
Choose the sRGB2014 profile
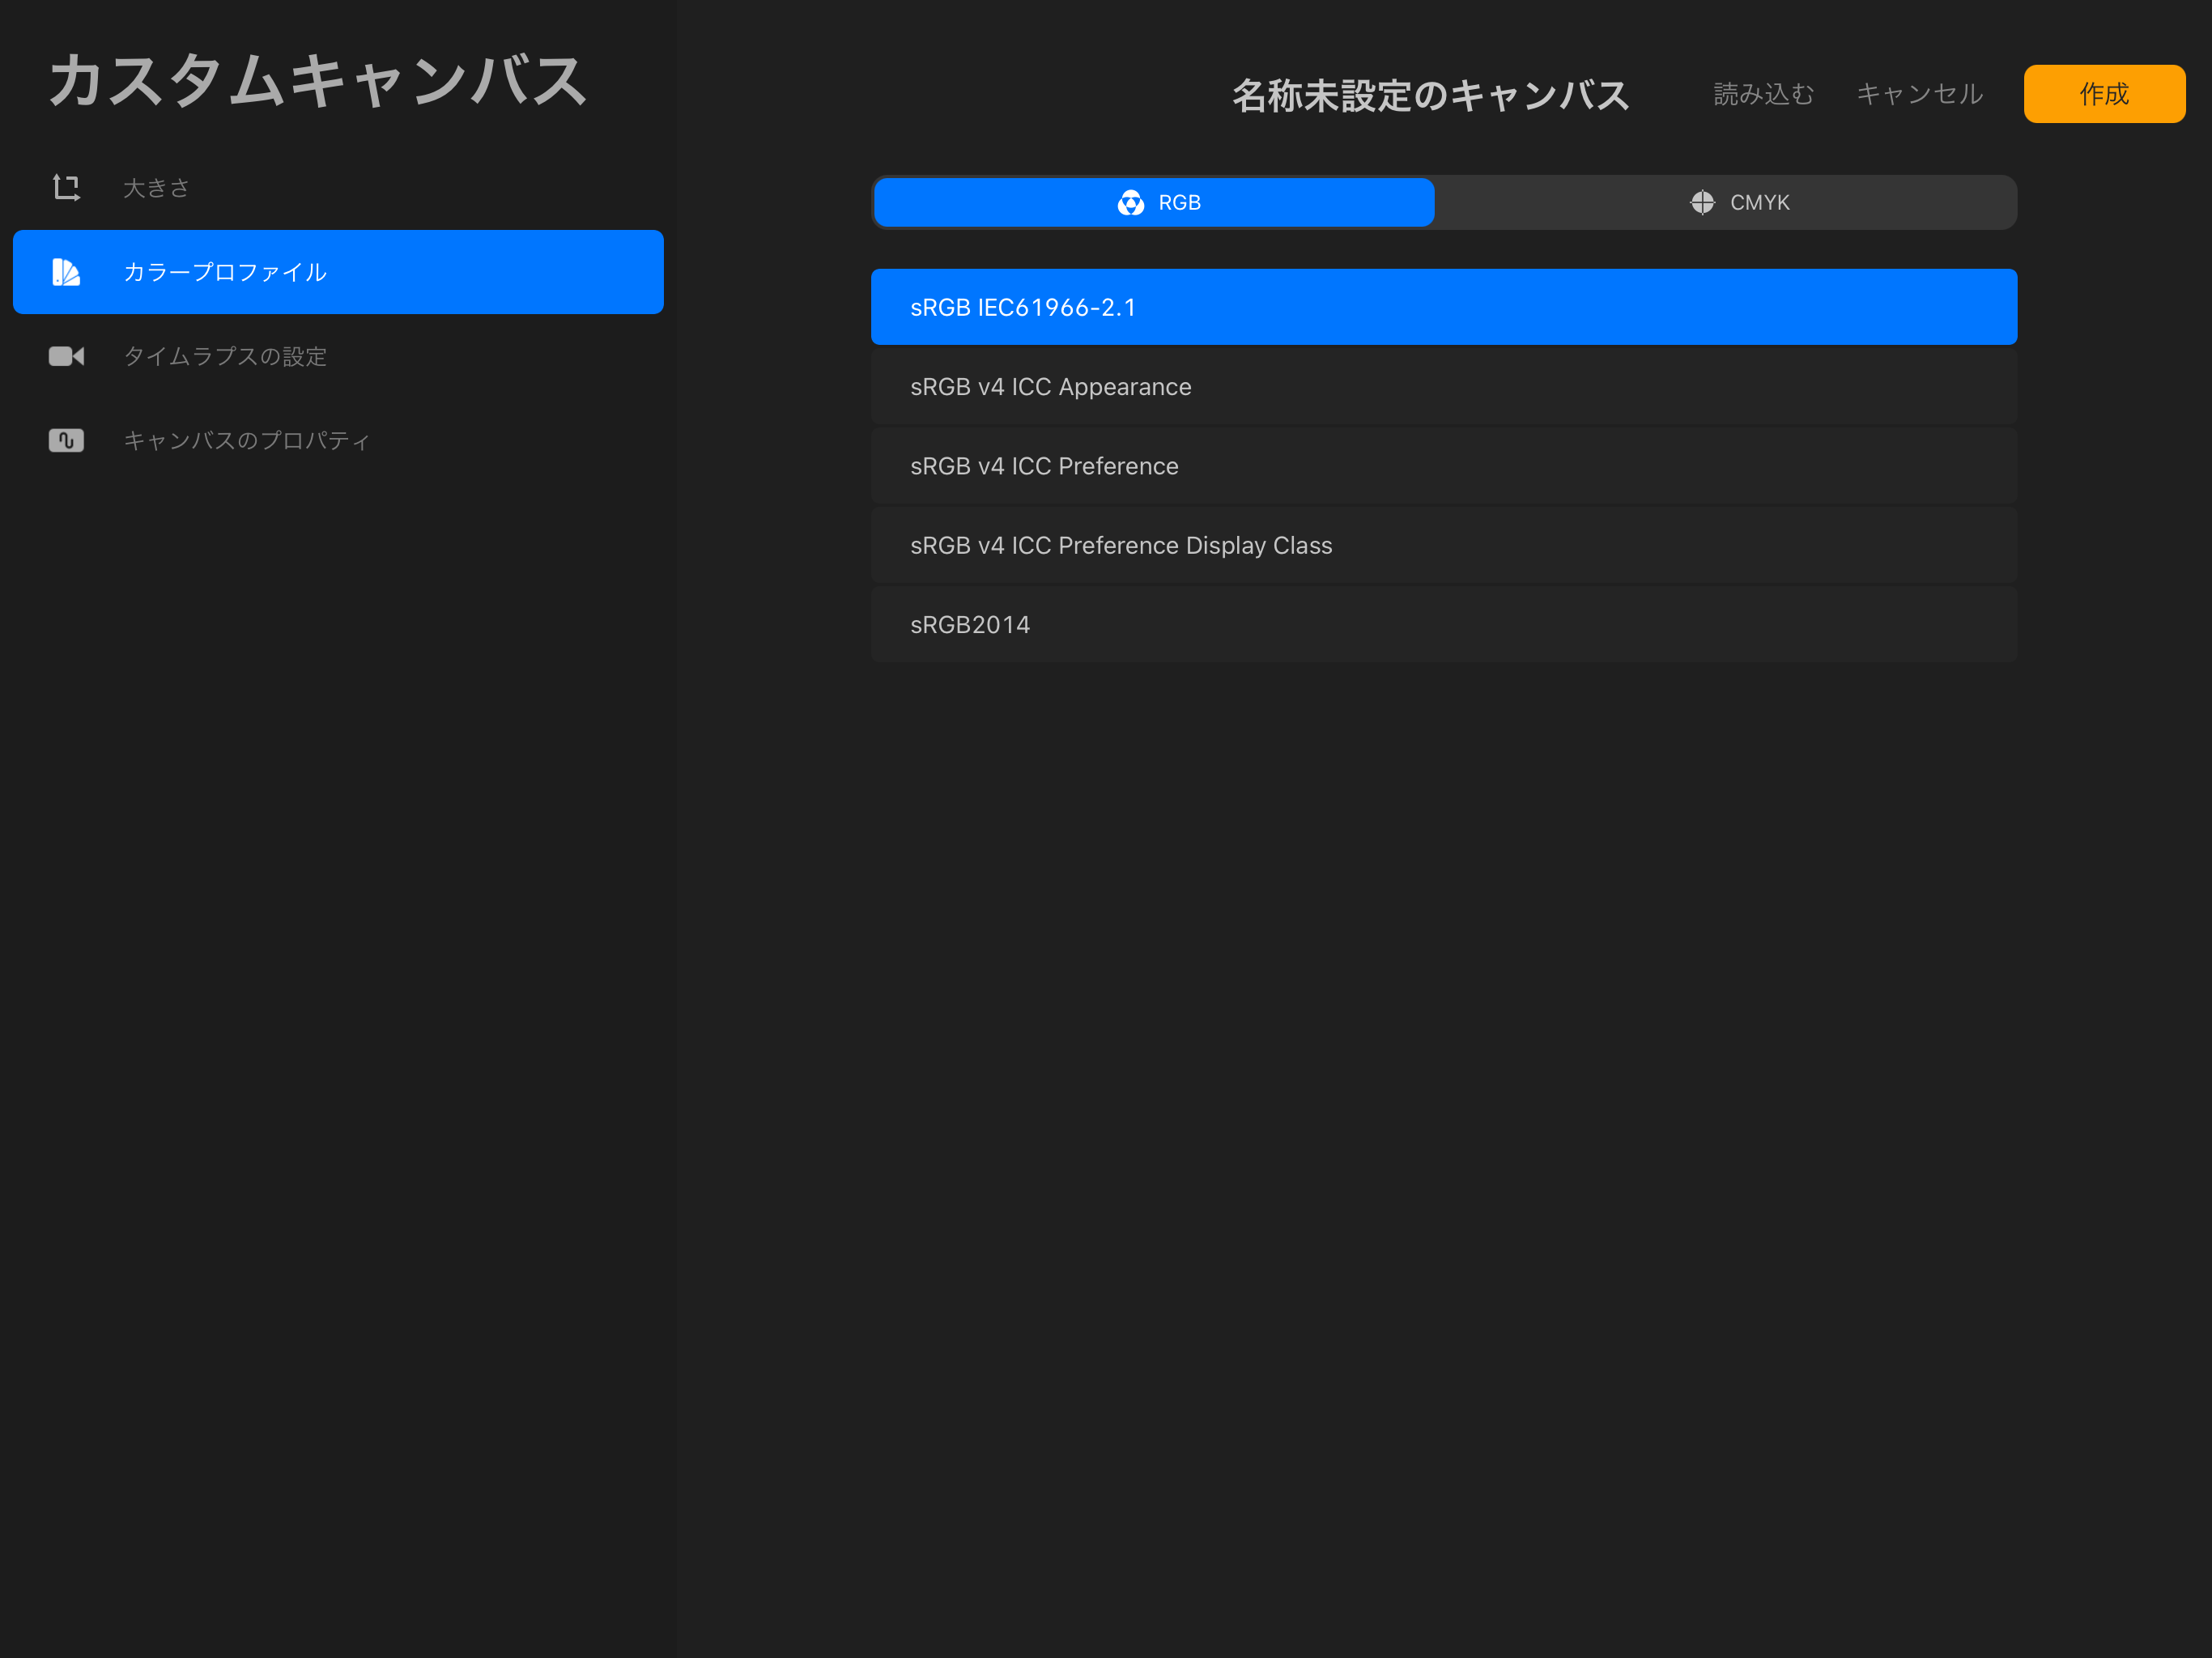1444,625
